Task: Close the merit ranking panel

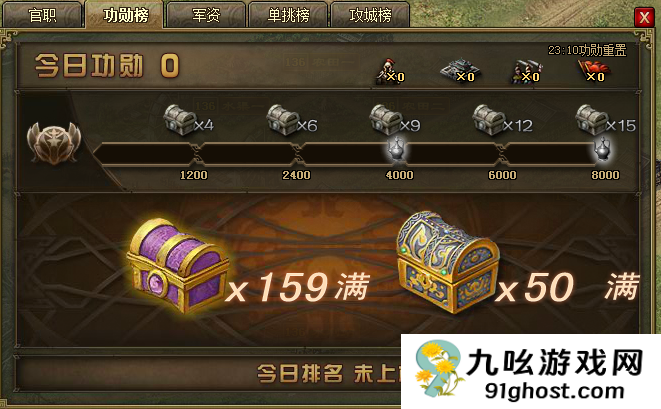Action: 644,17
